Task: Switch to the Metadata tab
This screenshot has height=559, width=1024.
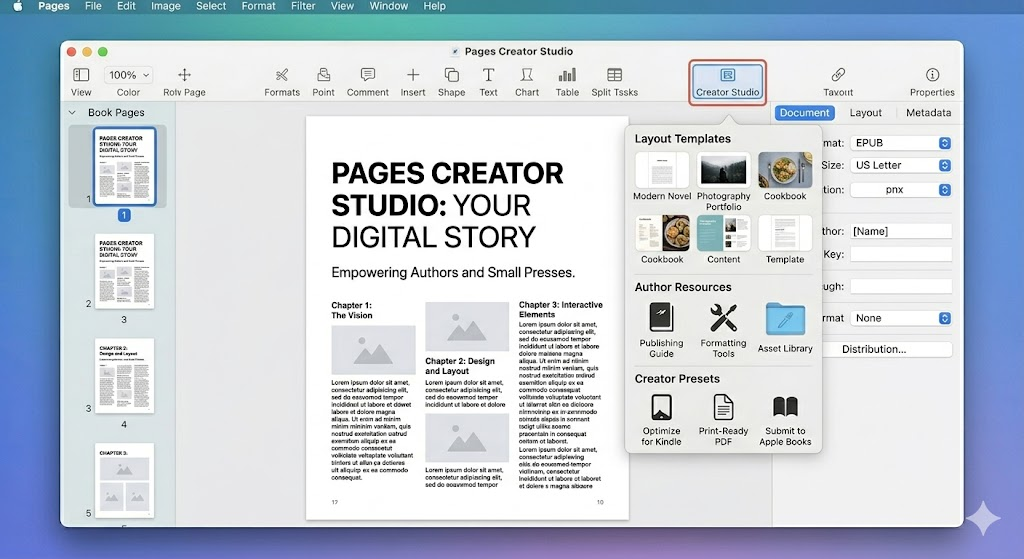Action: click(x=928, y=112)
